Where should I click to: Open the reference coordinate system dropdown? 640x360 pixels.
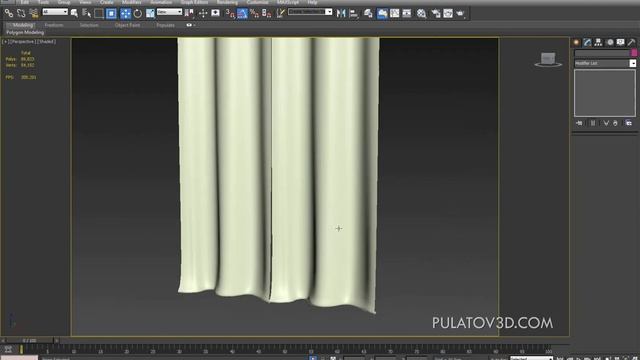169,12
